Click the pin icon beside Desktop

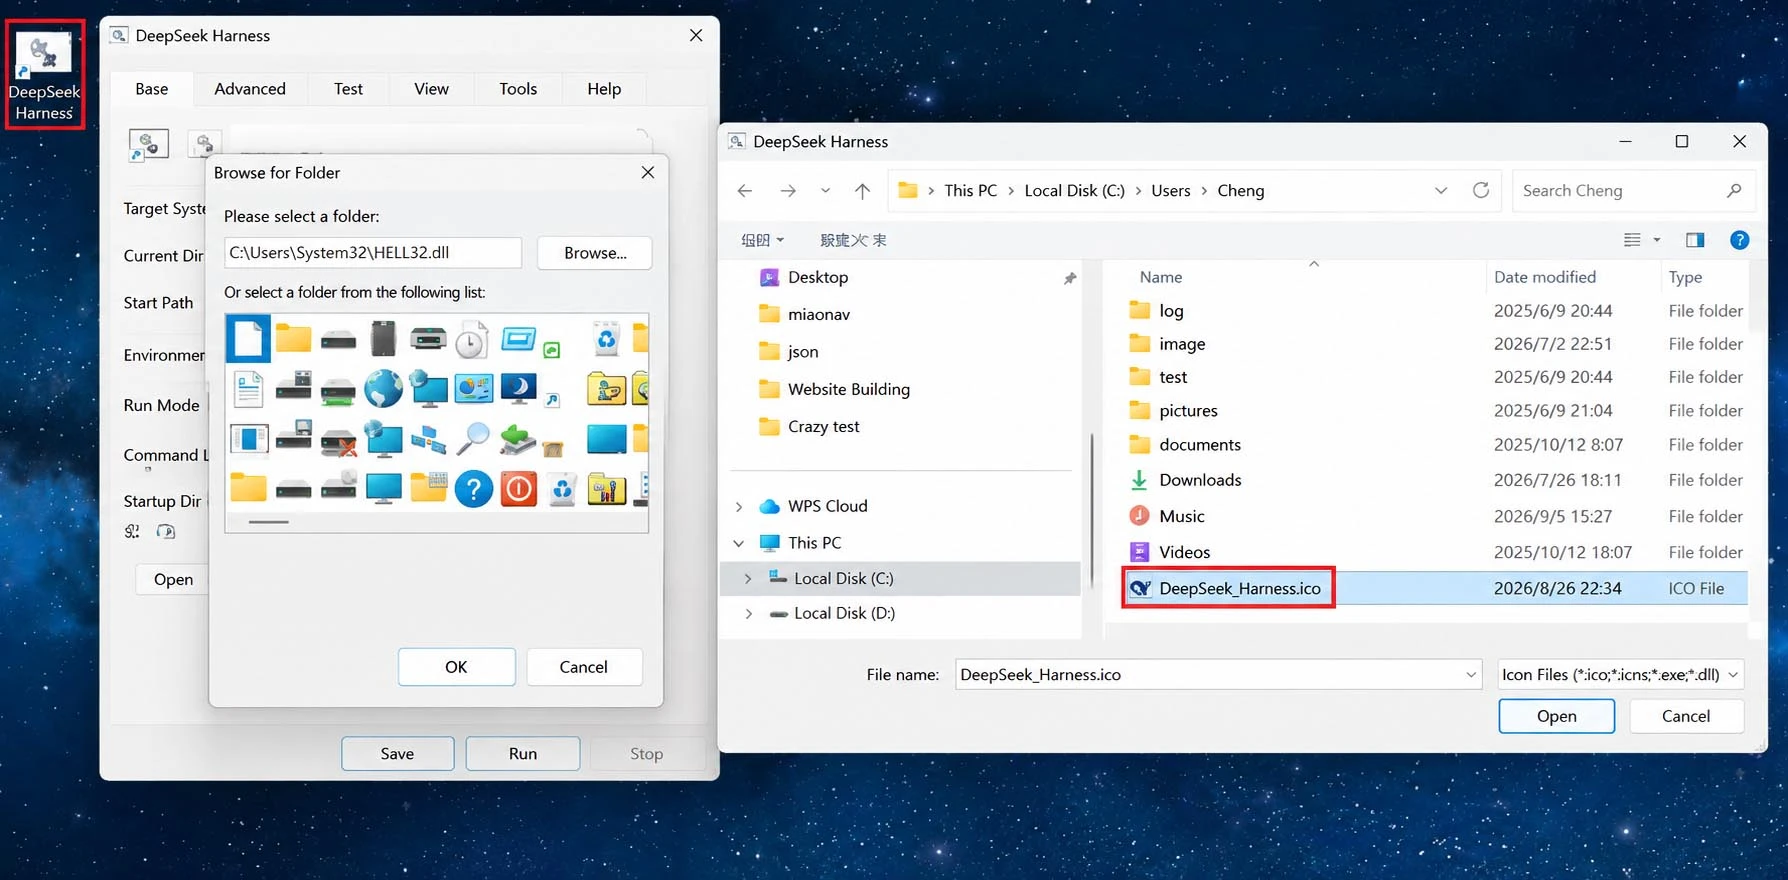coord(1070,278)
